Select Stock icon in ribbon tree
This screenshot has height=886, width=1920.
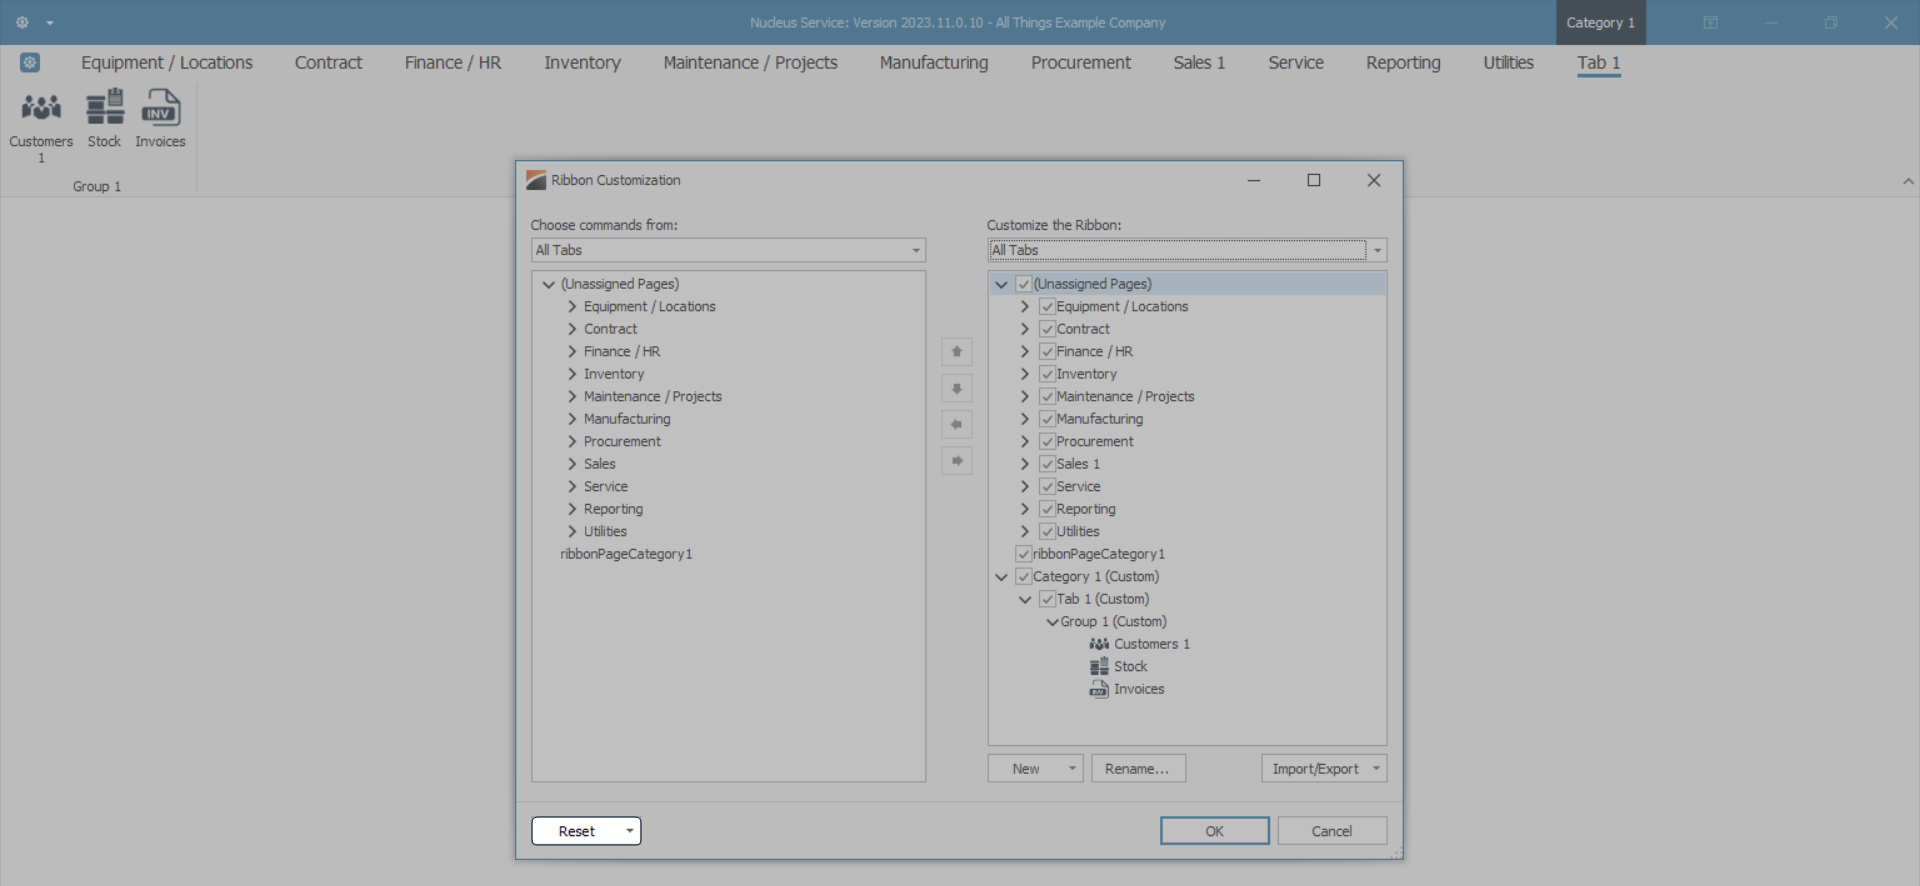click(x=1099, y=667)
